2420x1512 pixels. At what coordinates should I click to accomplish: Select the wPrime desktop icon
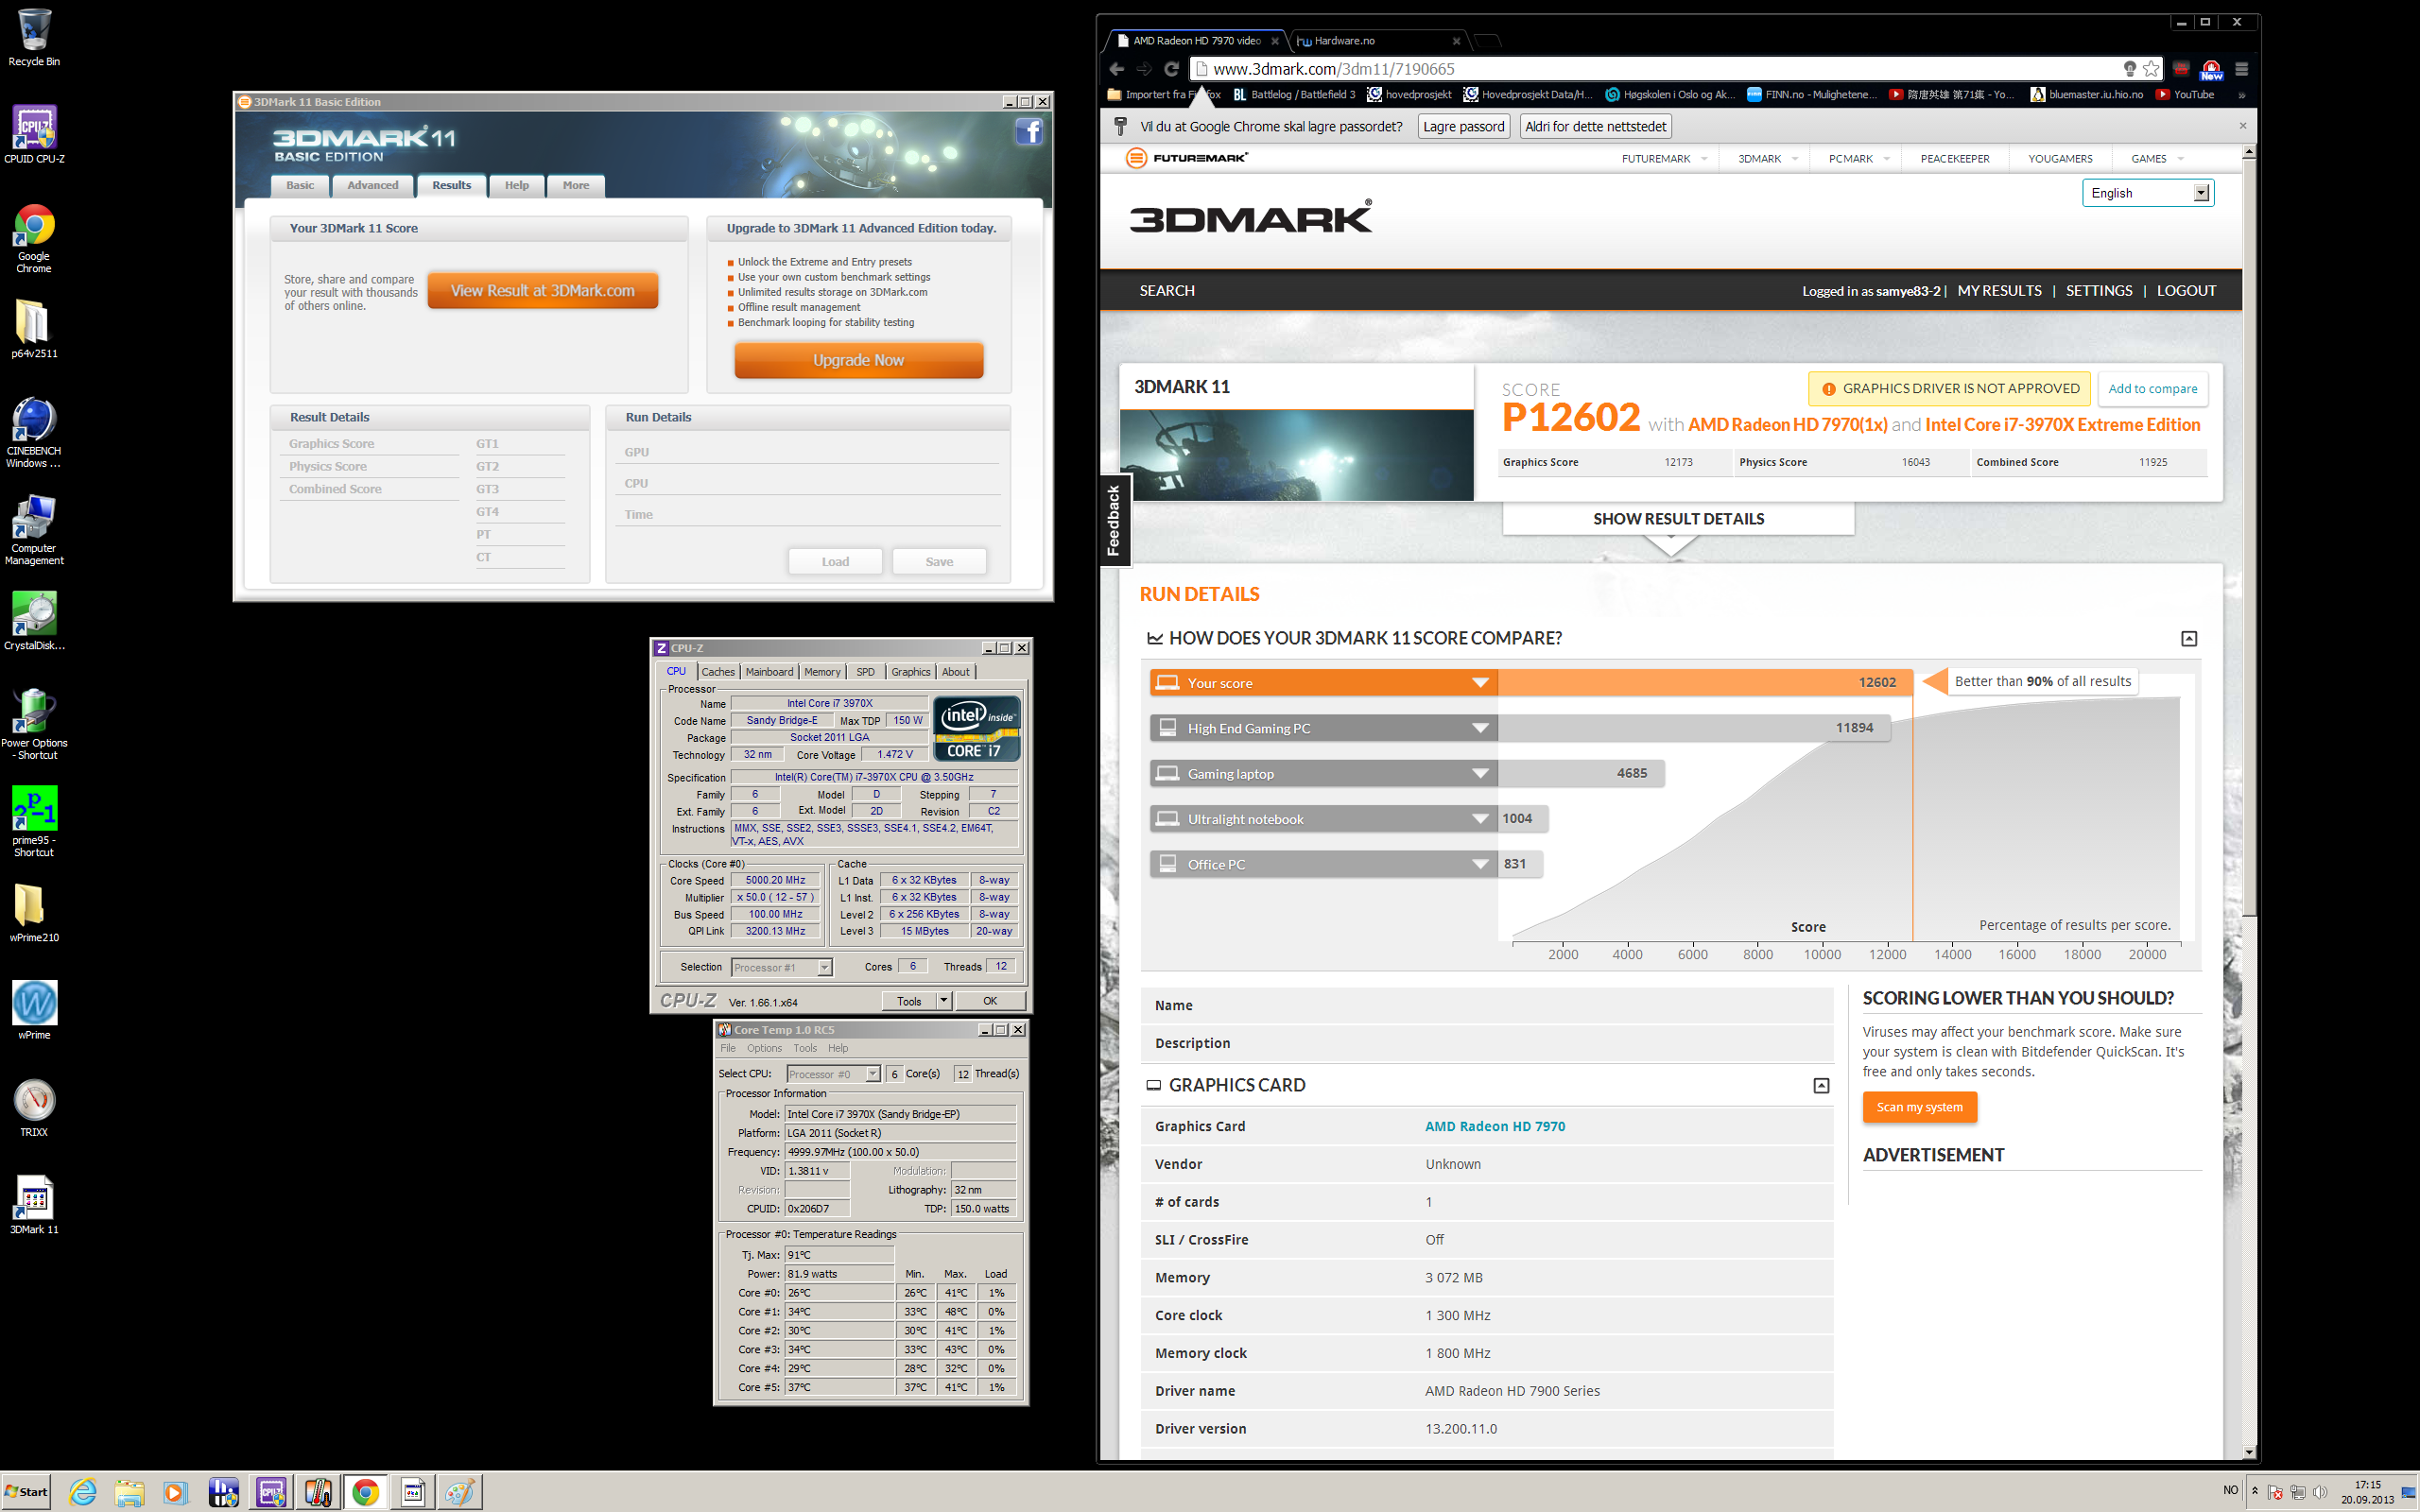coord(34,1009)
